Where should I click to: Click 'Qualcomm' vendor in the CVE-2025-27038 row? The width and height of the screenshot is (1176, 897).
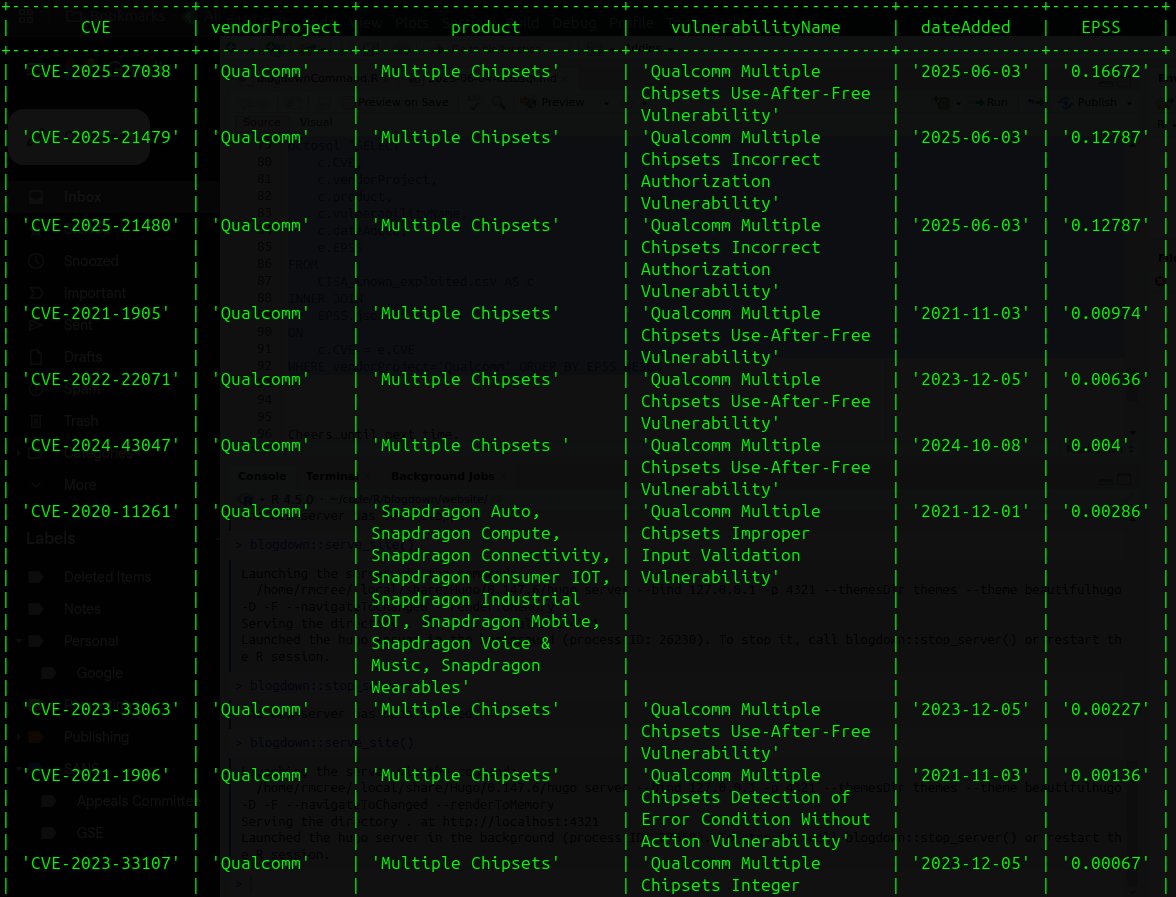pos(260,71)
